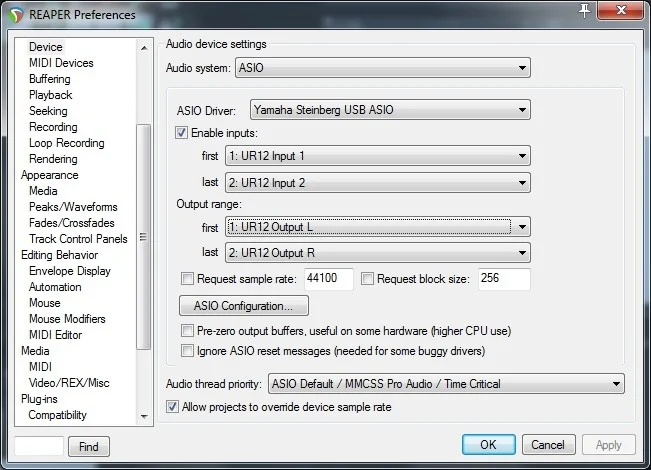Click the Cancel button
Image resolution: width=651 pixels, height=470 pixels.
click(548, 445)
